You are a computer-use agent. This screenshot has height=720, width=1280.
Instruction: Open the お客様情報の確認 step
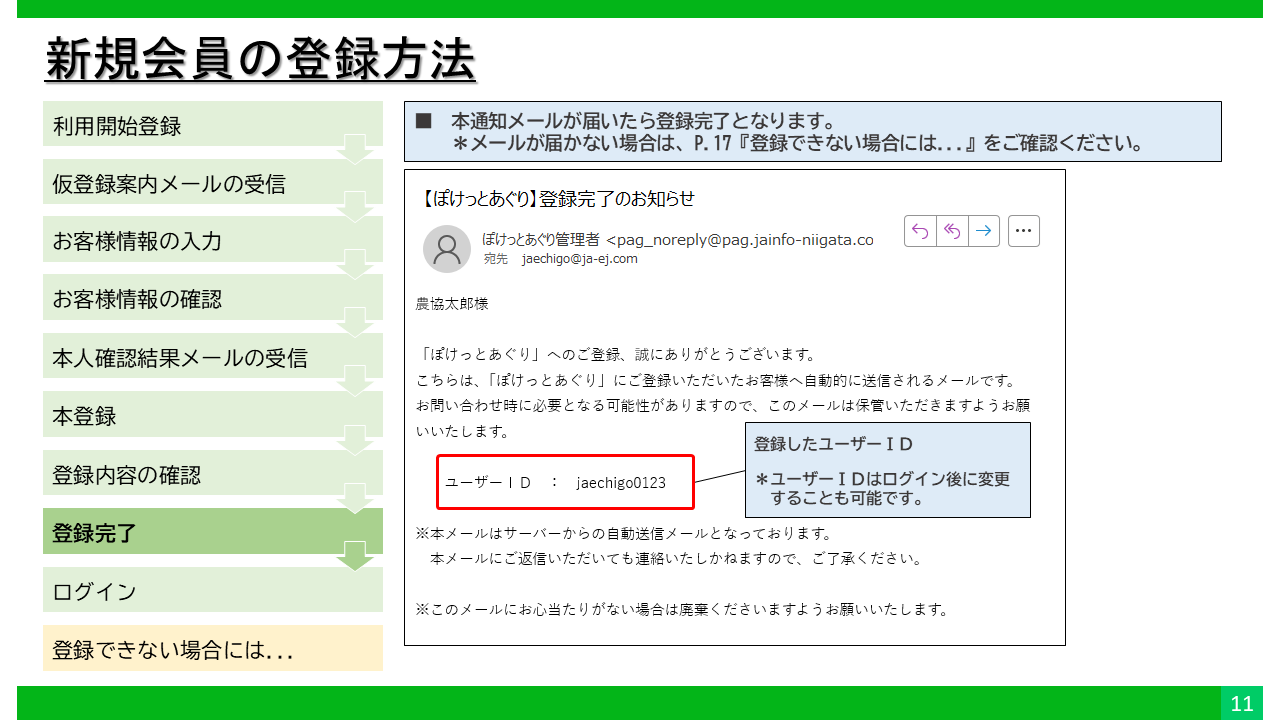[x=212, y=299]
